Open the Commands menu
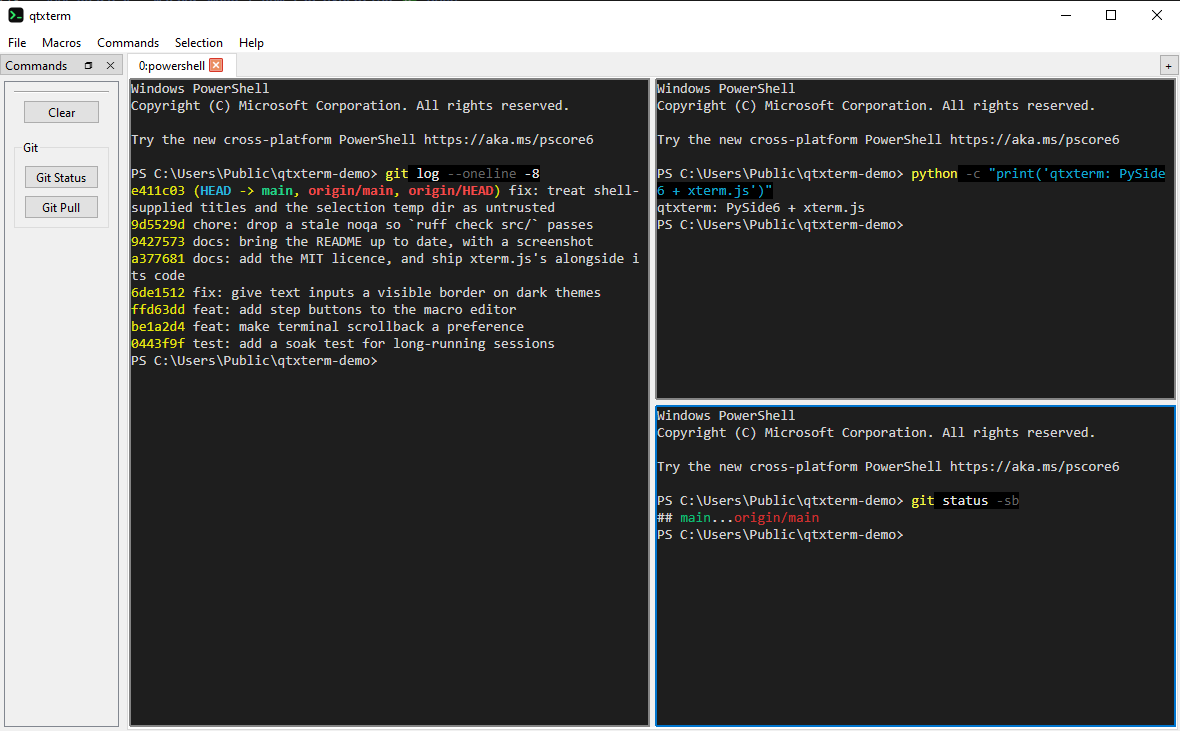 tap(128, 43)
